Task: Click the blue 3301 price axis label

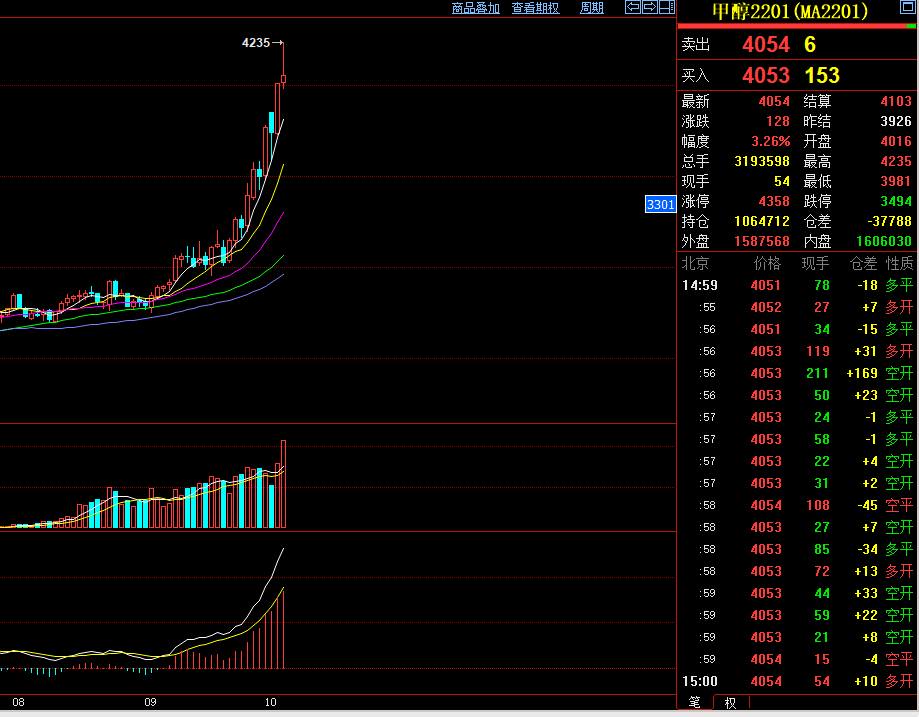Action: point(660,205)
